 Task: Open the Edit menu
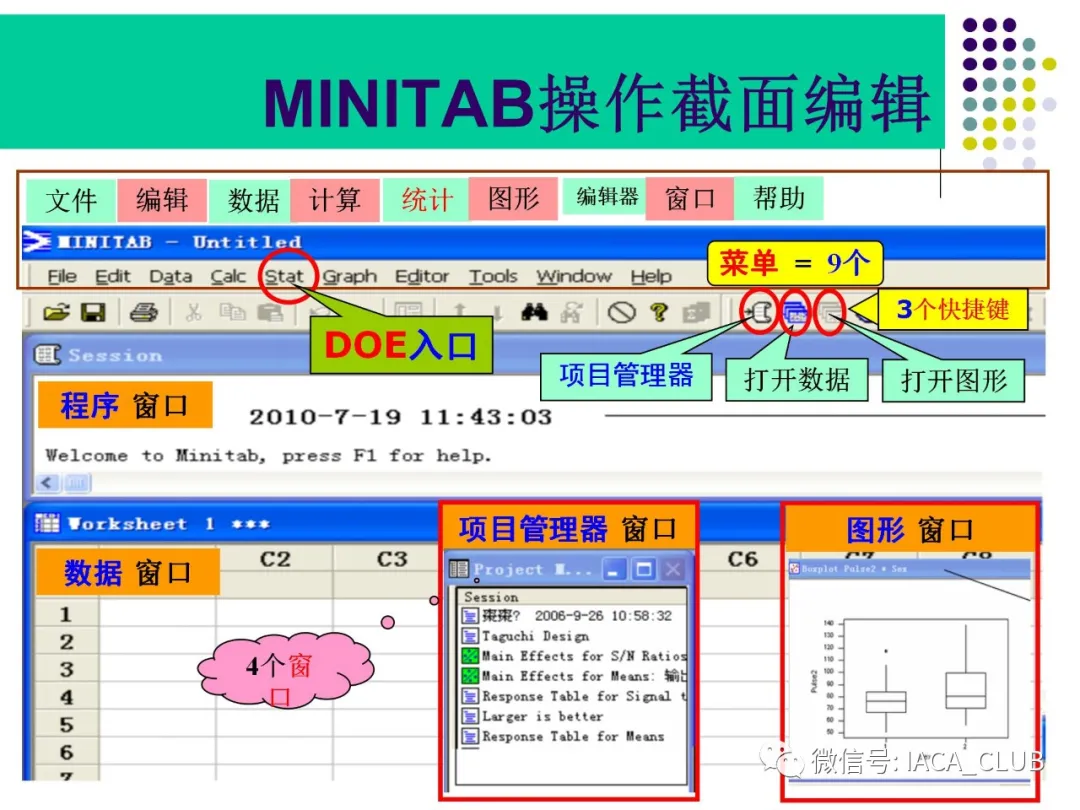coord(112,276)
